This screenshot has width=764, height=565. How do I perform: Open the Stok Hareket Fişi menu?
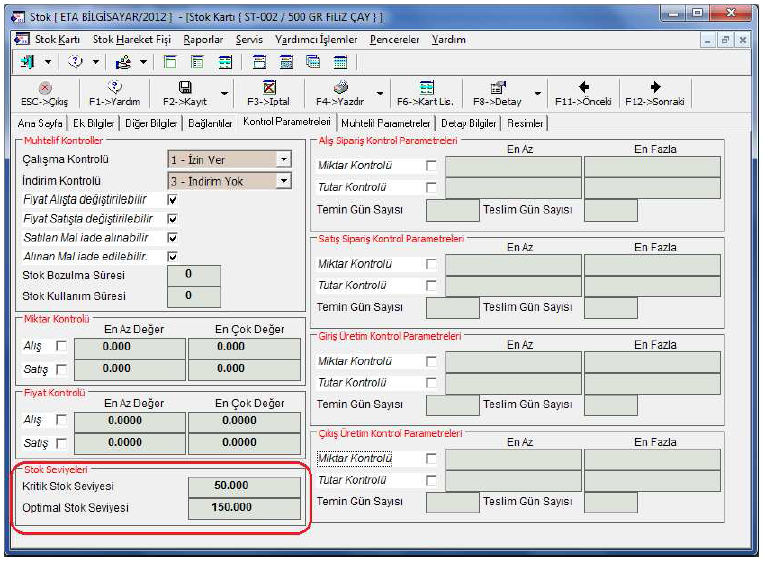point(132,40)
